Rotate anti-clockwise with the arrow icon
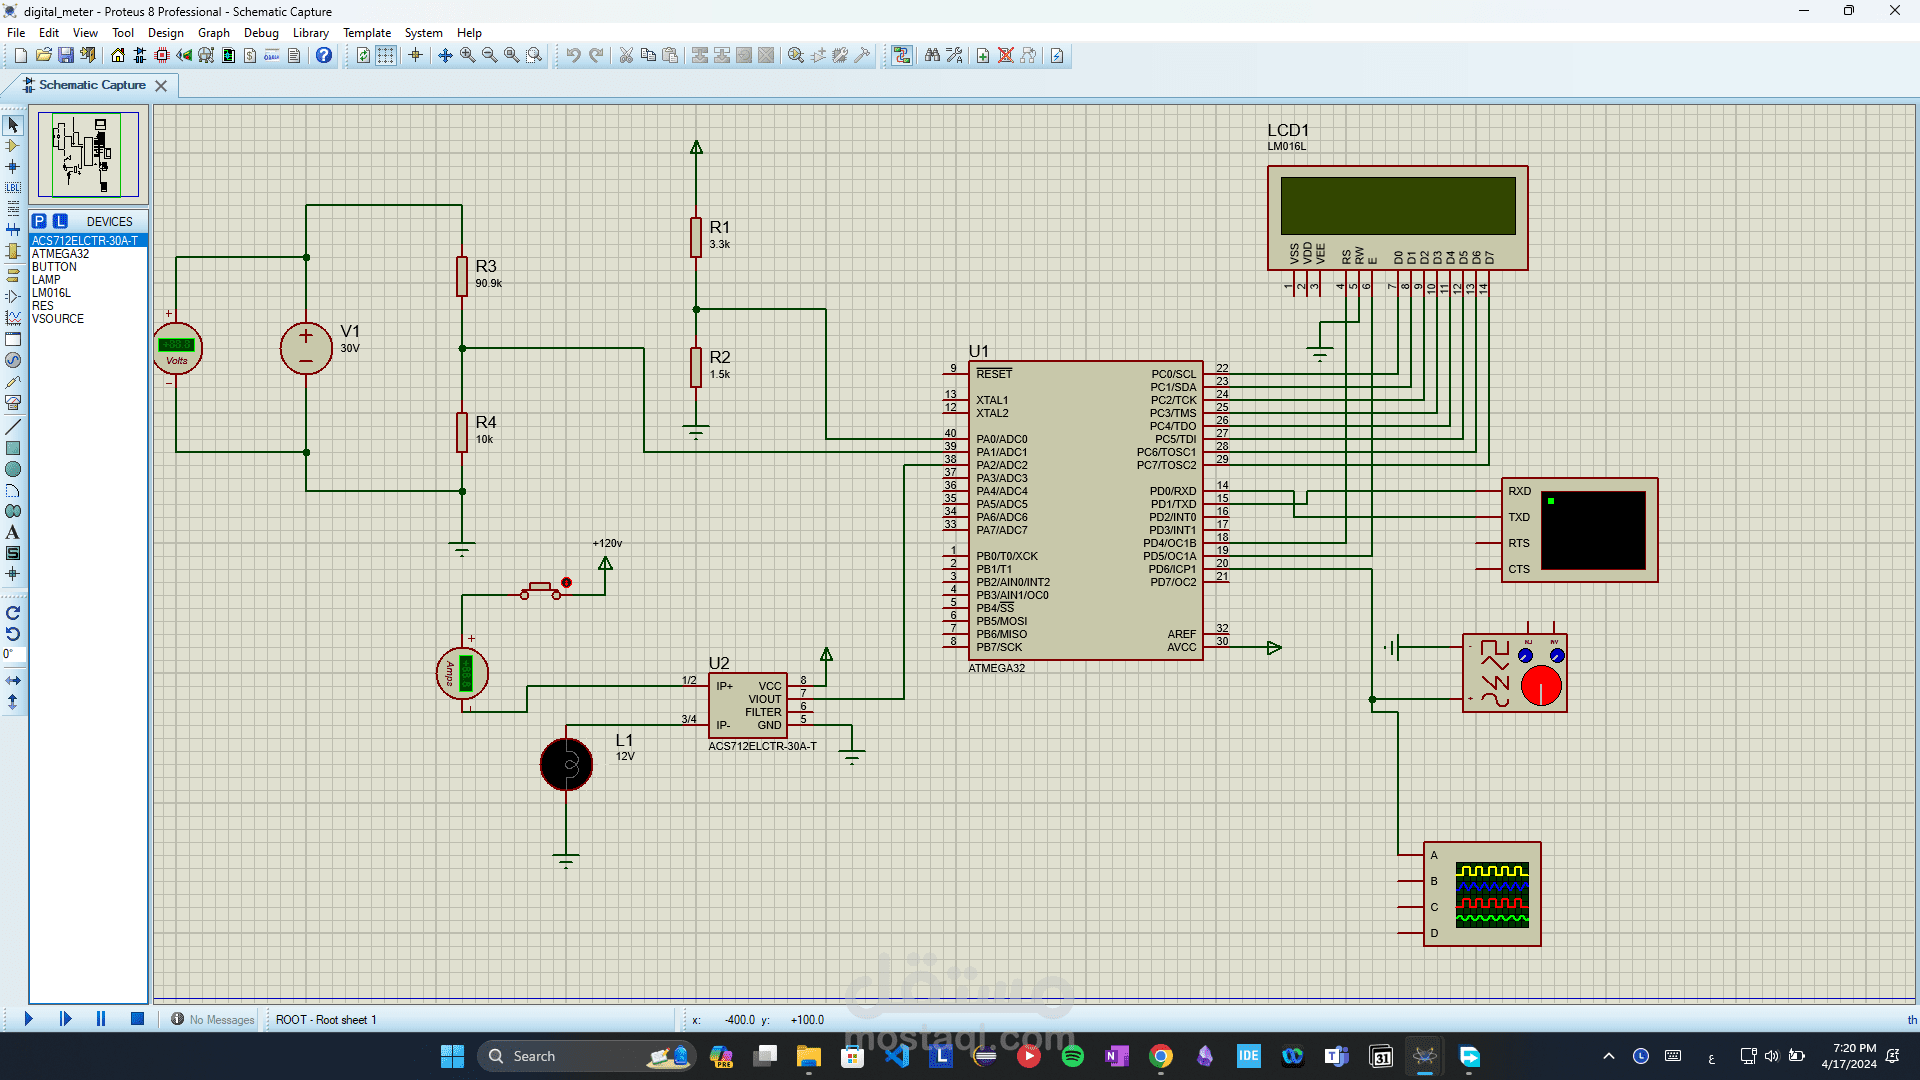 tap(13, 634)
